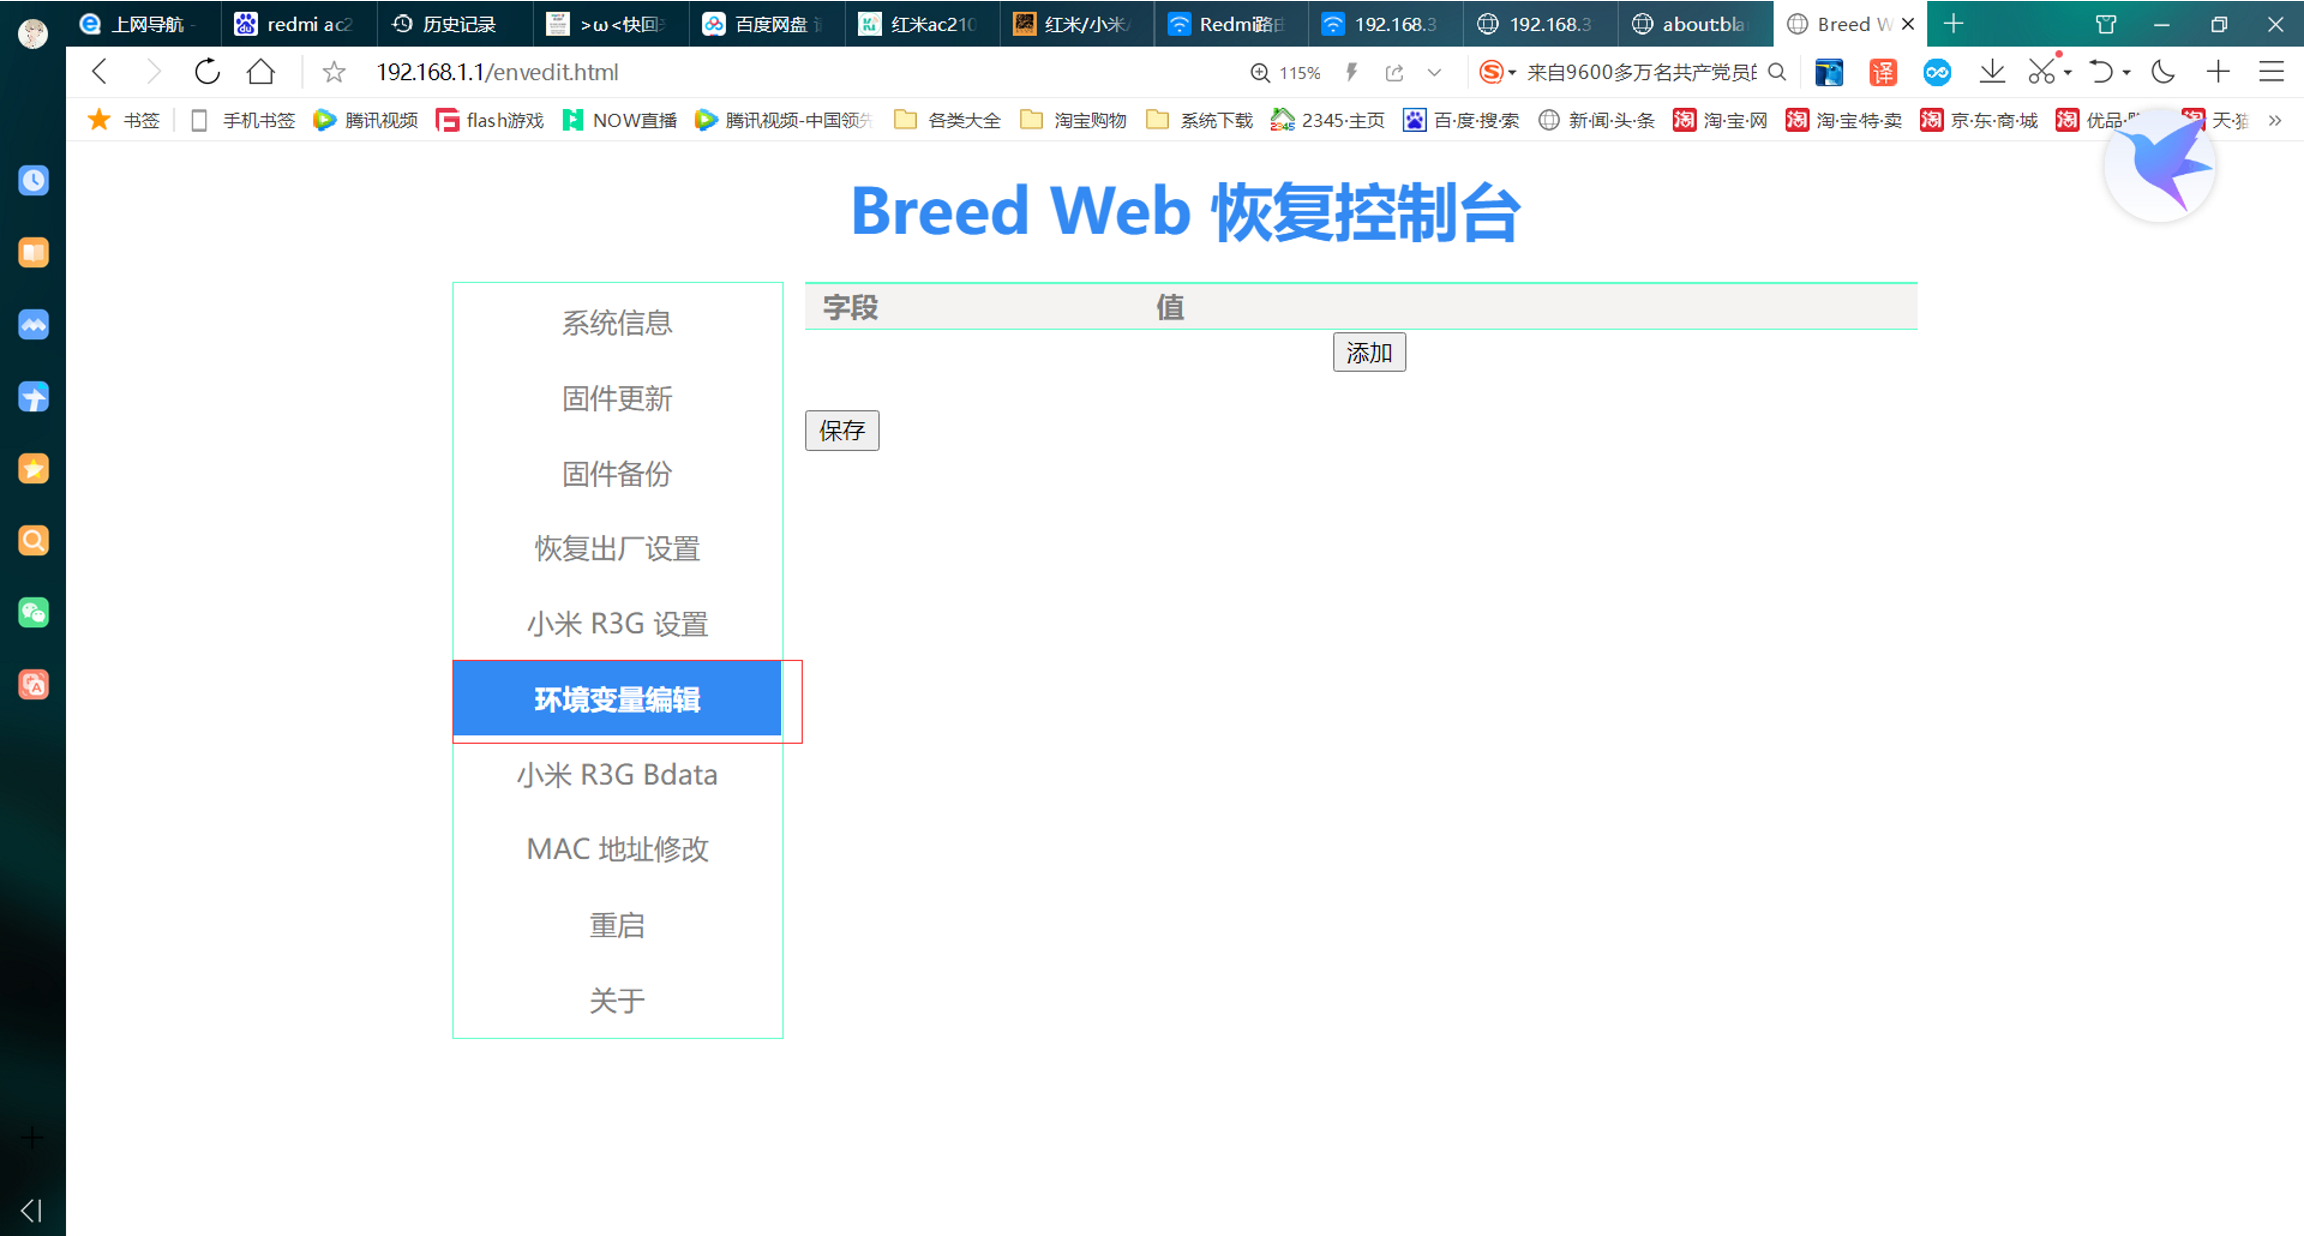Open the WeChat icon in left sidebar
The image size is (2304, 1236).
33,613
